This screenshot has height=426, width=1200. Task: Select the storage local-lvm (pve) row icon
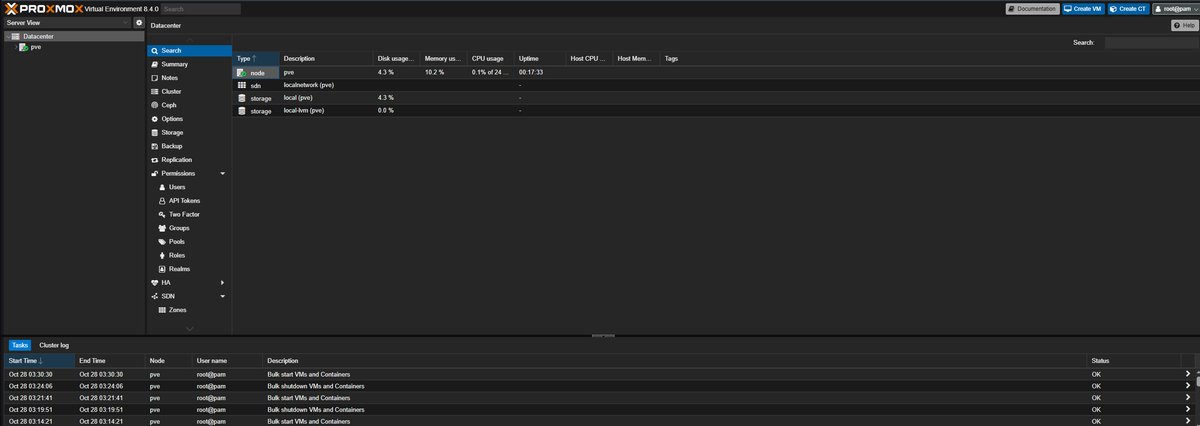pyautogui.click(x=241, y=111)
